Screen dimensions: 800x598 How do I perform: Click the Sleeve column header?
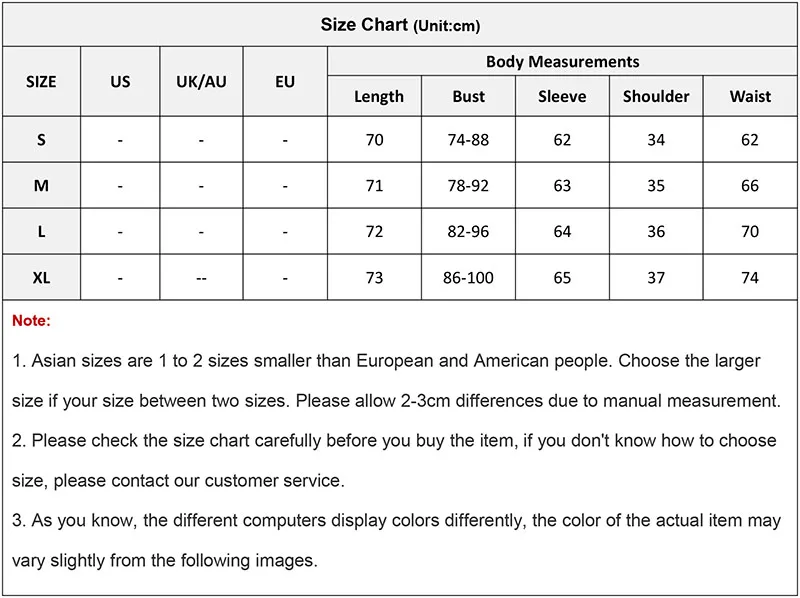[562, 96]
